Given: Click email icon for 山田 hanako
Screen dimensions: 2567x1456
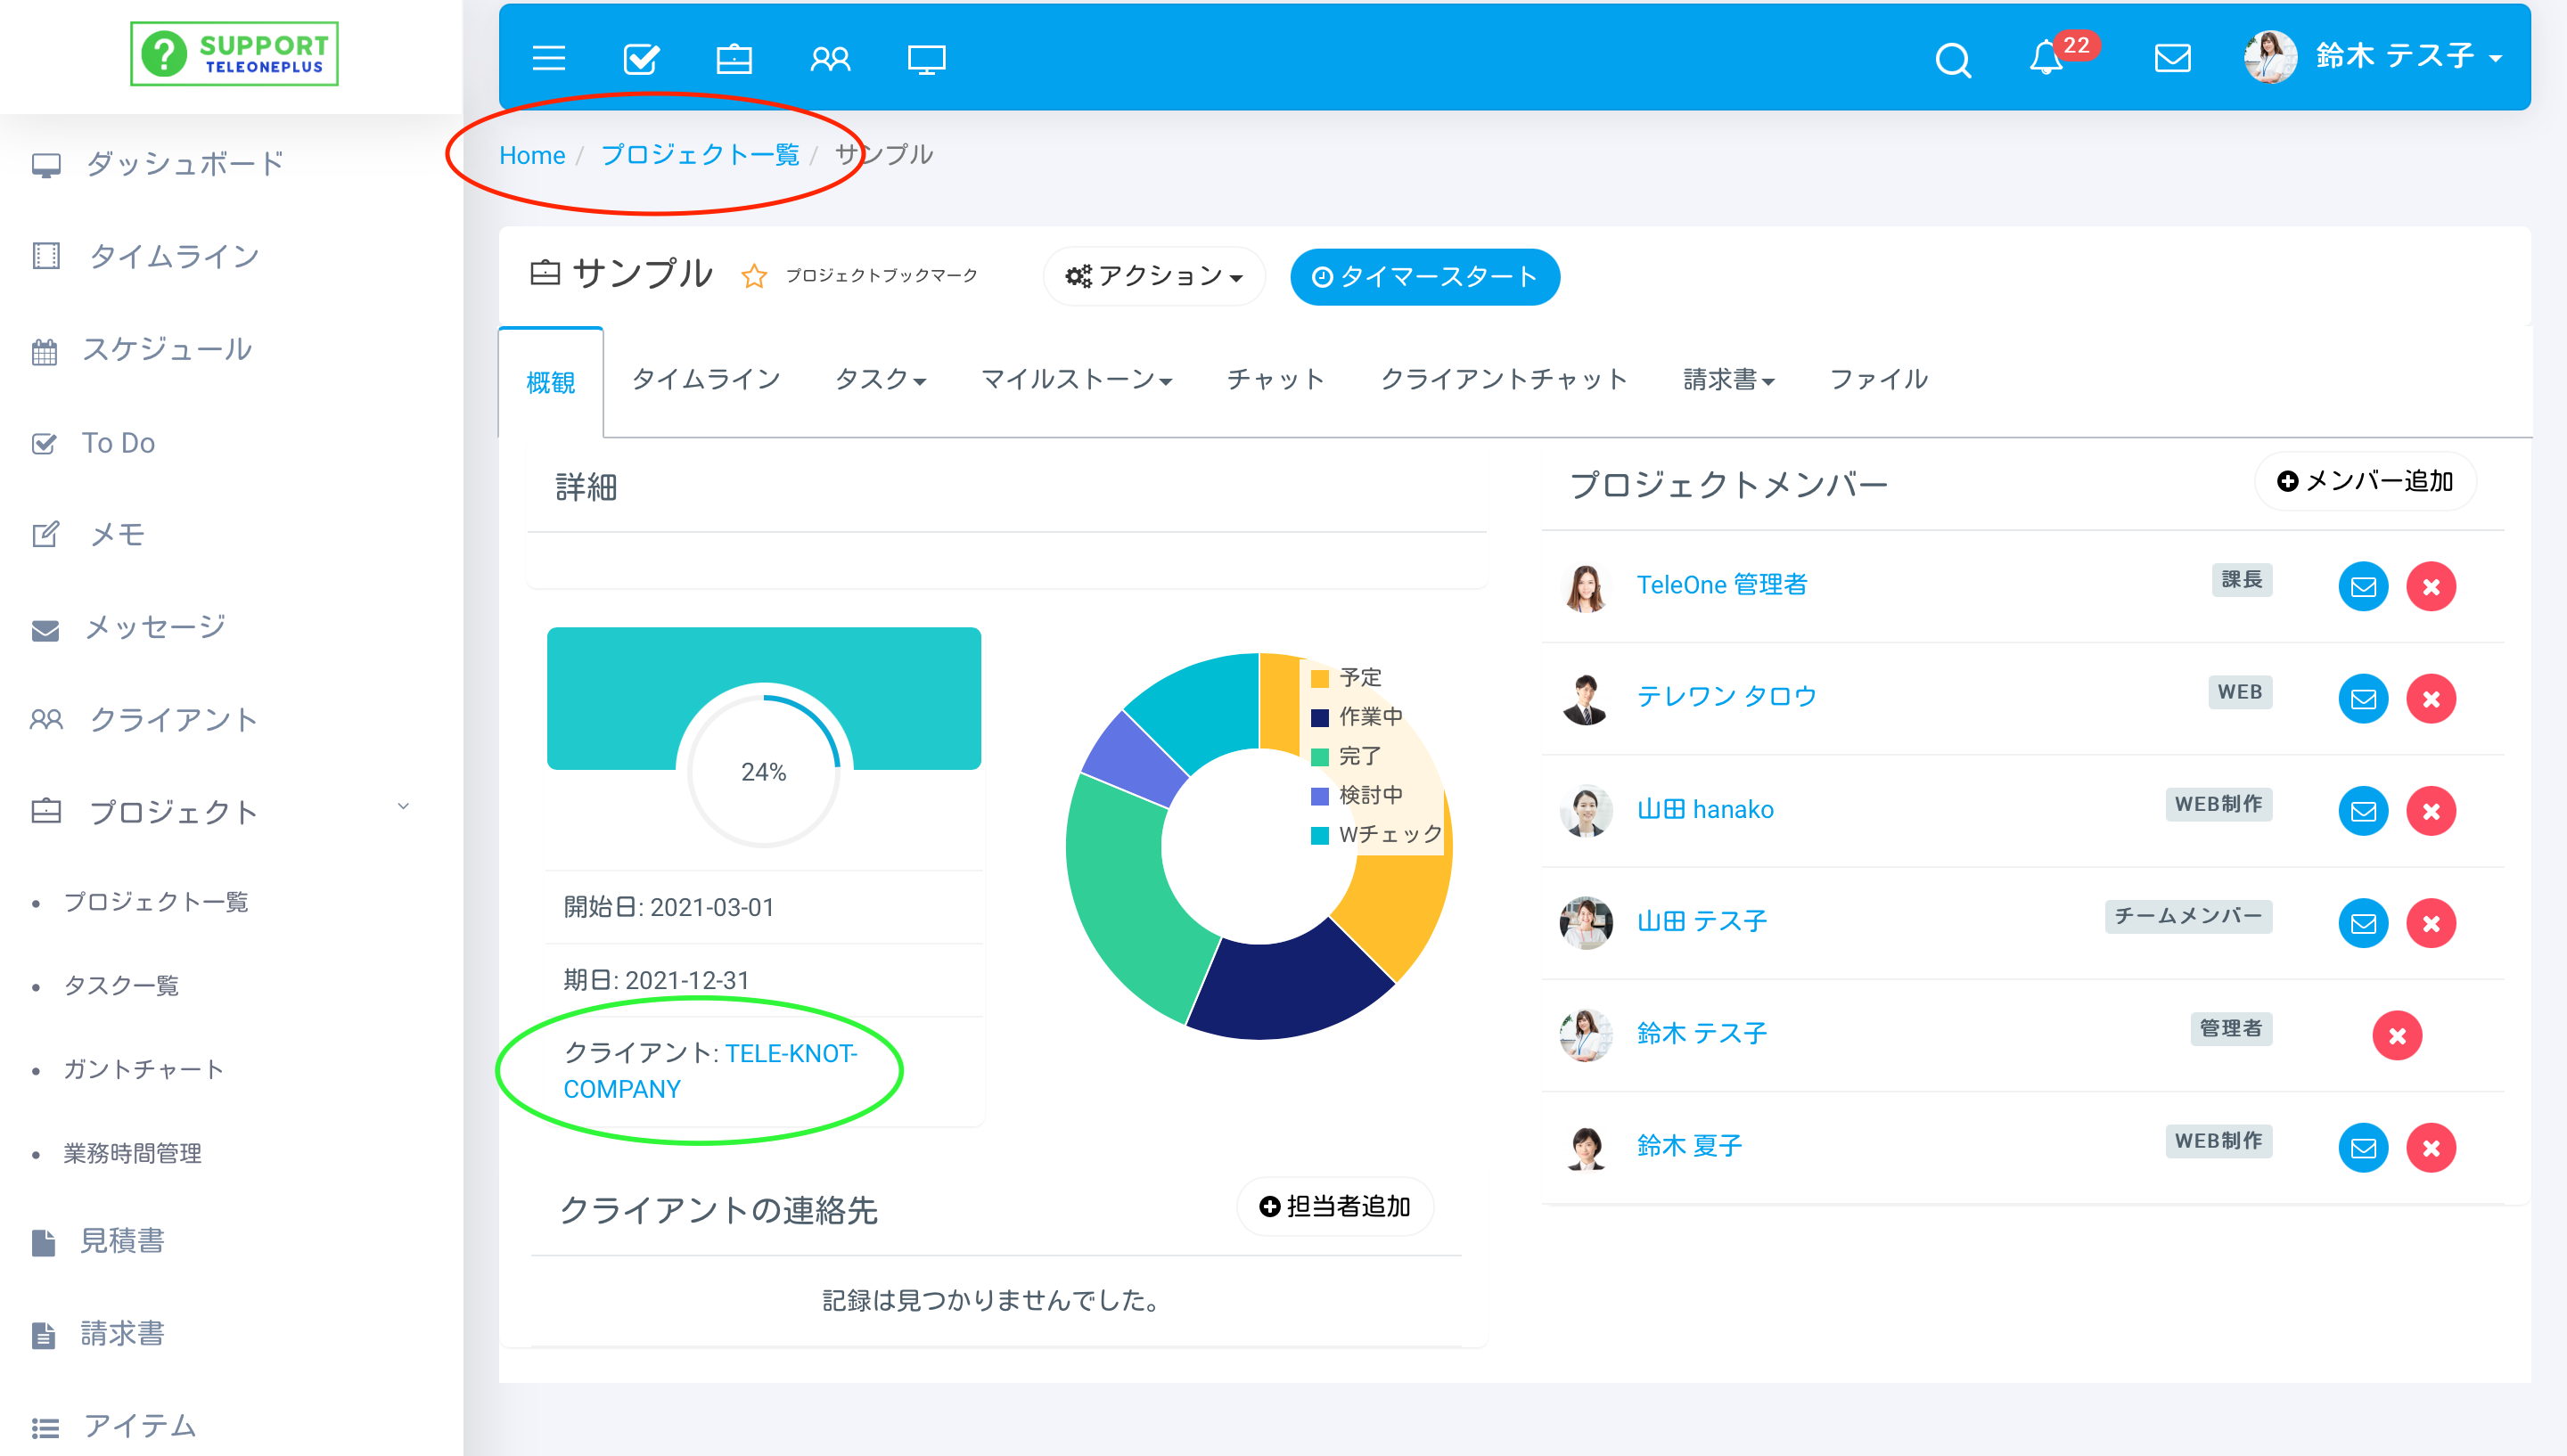Looking at the screenshot, I should 2365,809.
